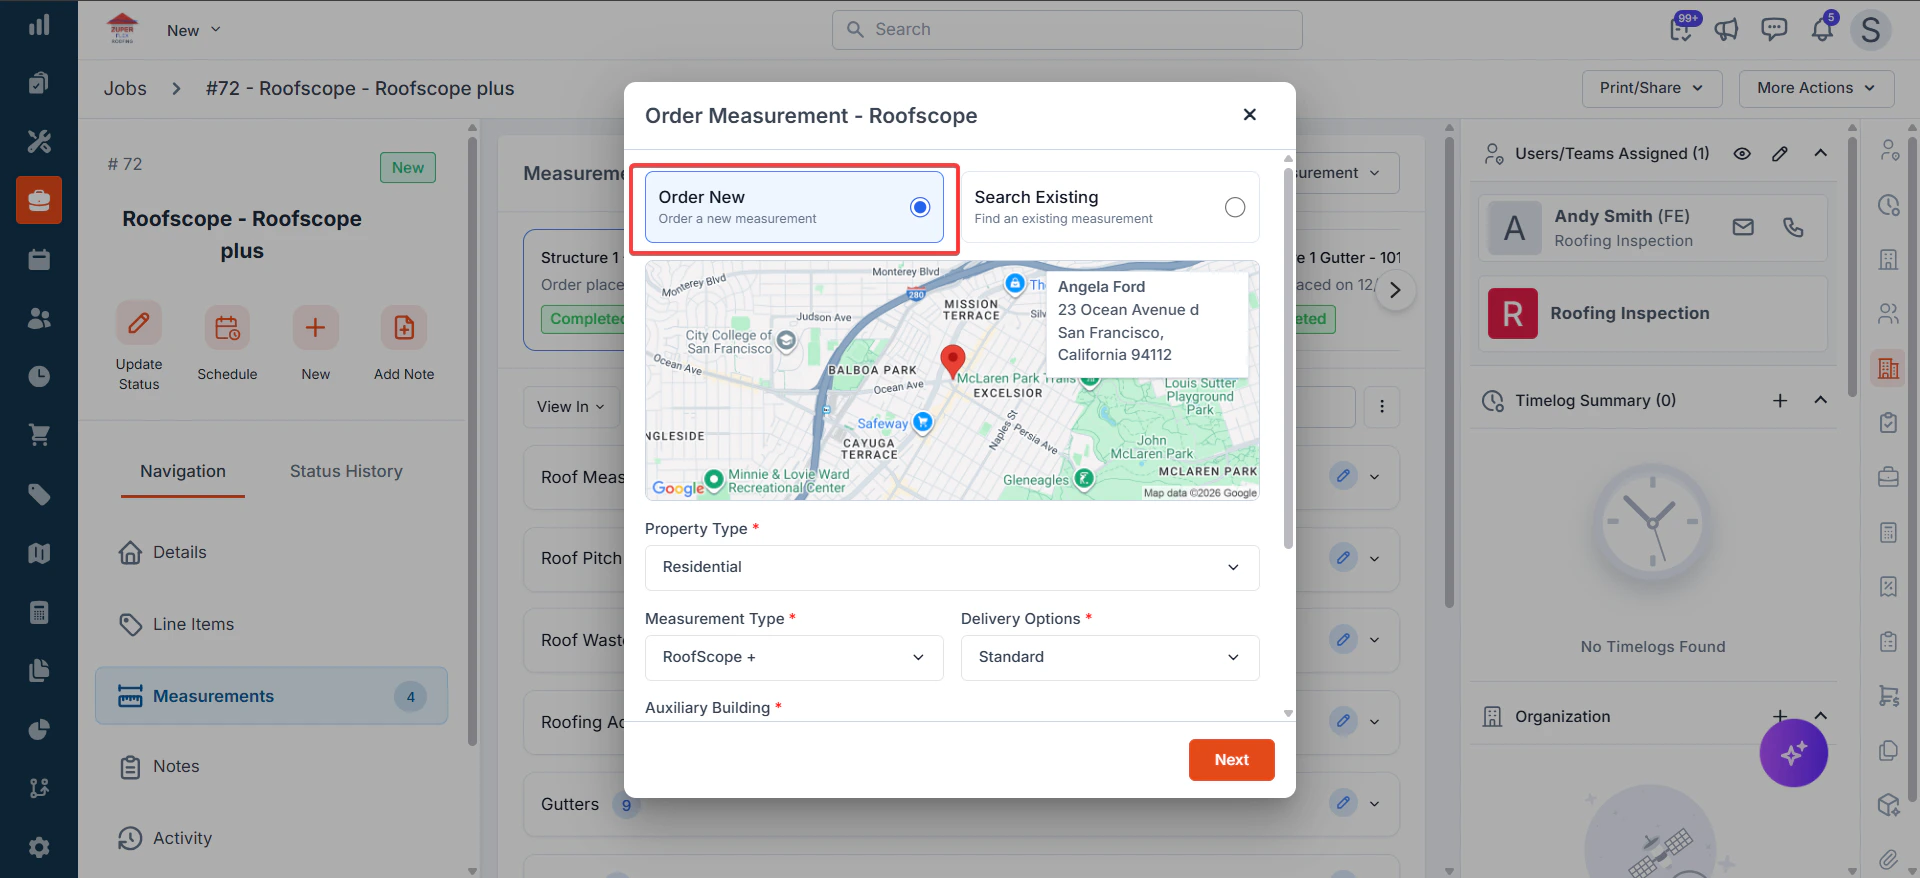Open the shopping cart icon in sidebar
The height and width of the screenshot is (878, 1920).
(x=39, y=435)
